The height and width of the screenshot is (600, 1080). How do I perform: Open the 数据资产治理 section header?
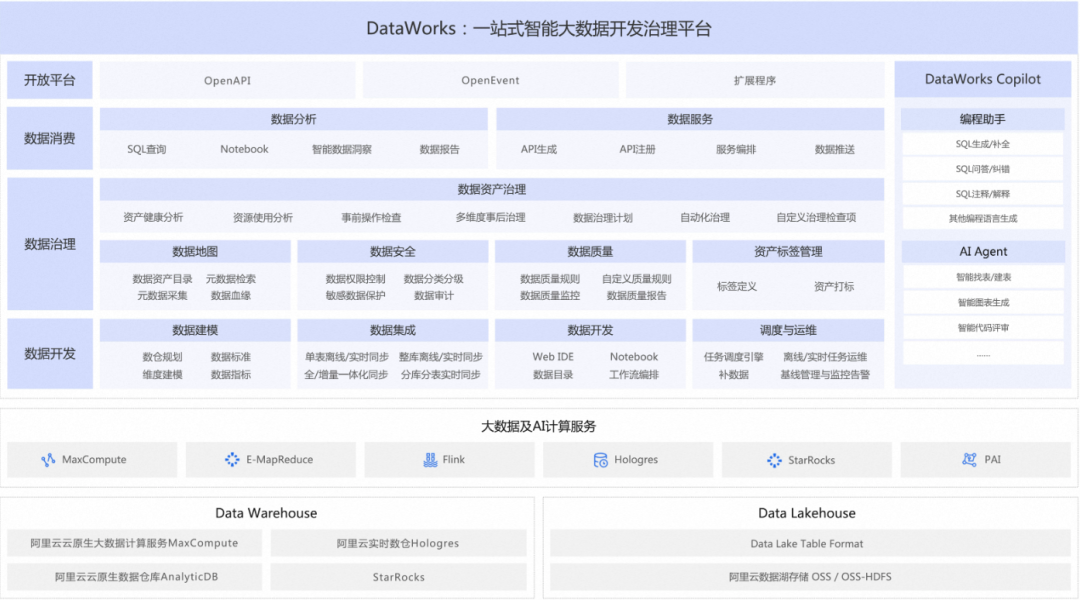pos(492,189)
